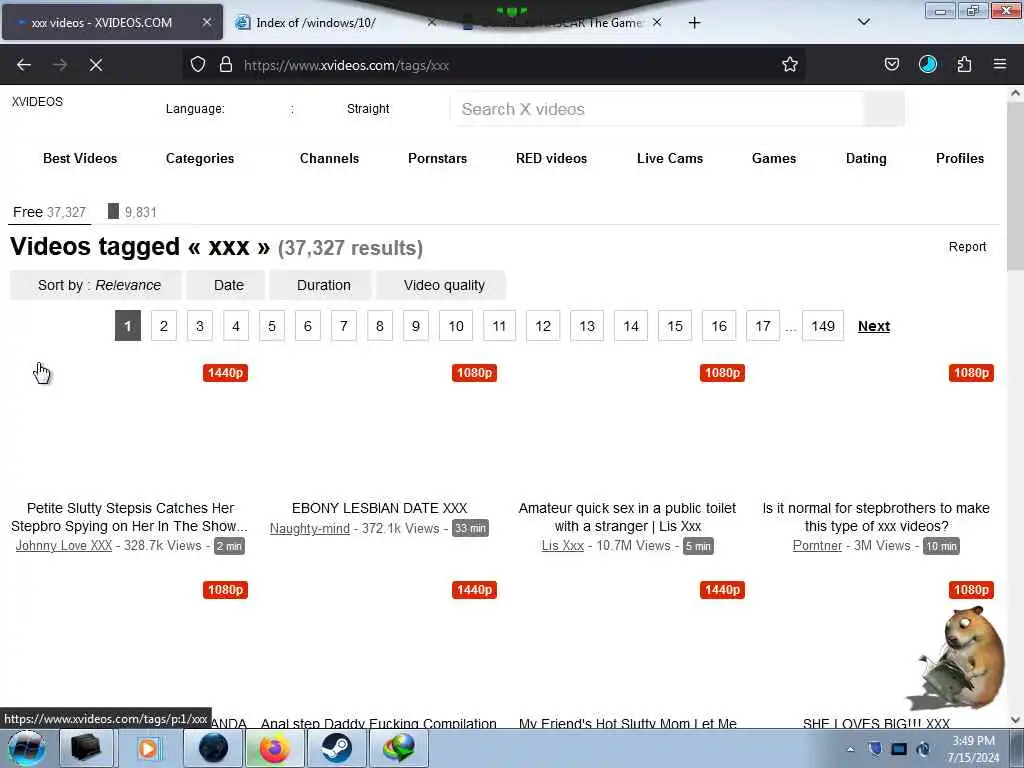Image resolution: width=1024 pixels, height=768 pixels.
Task: Click the Next pagination link
Action: [x=874, y=326]
